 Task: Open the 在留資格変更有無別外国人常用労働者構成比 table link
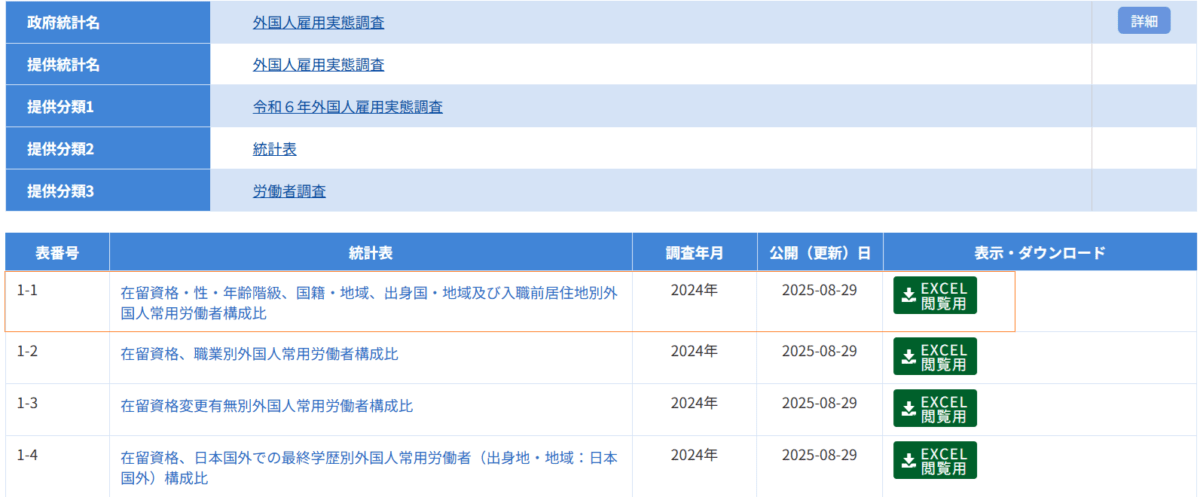tap(266, 405)
